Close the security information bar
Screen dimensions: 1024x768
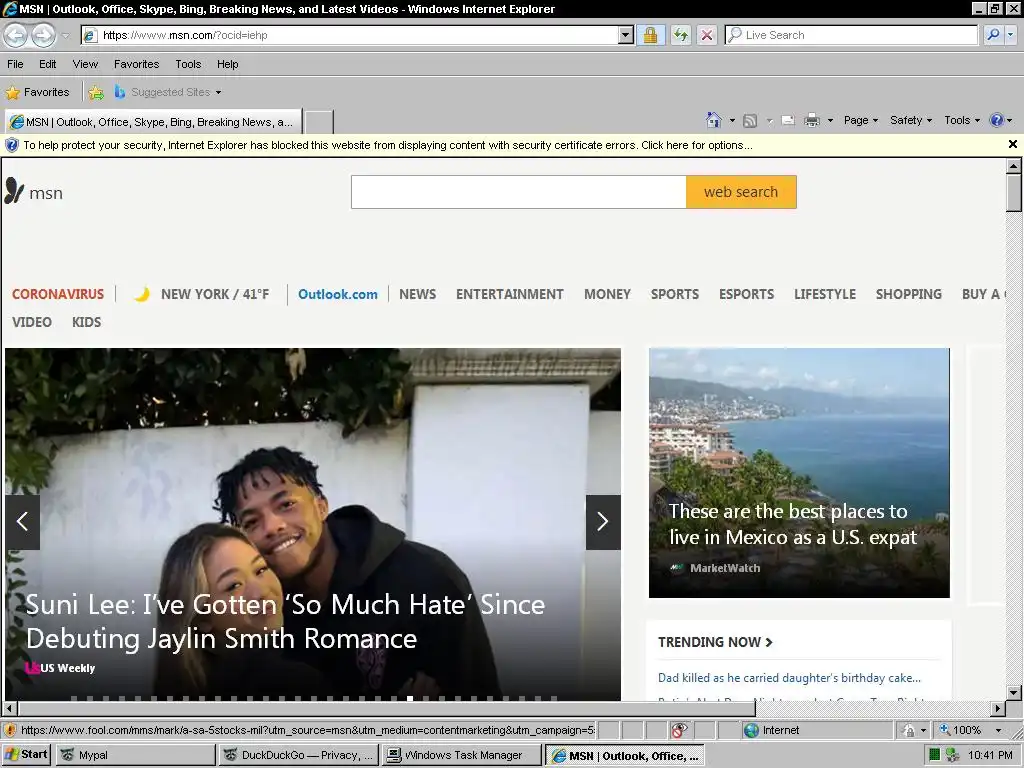click(1013, 144)
